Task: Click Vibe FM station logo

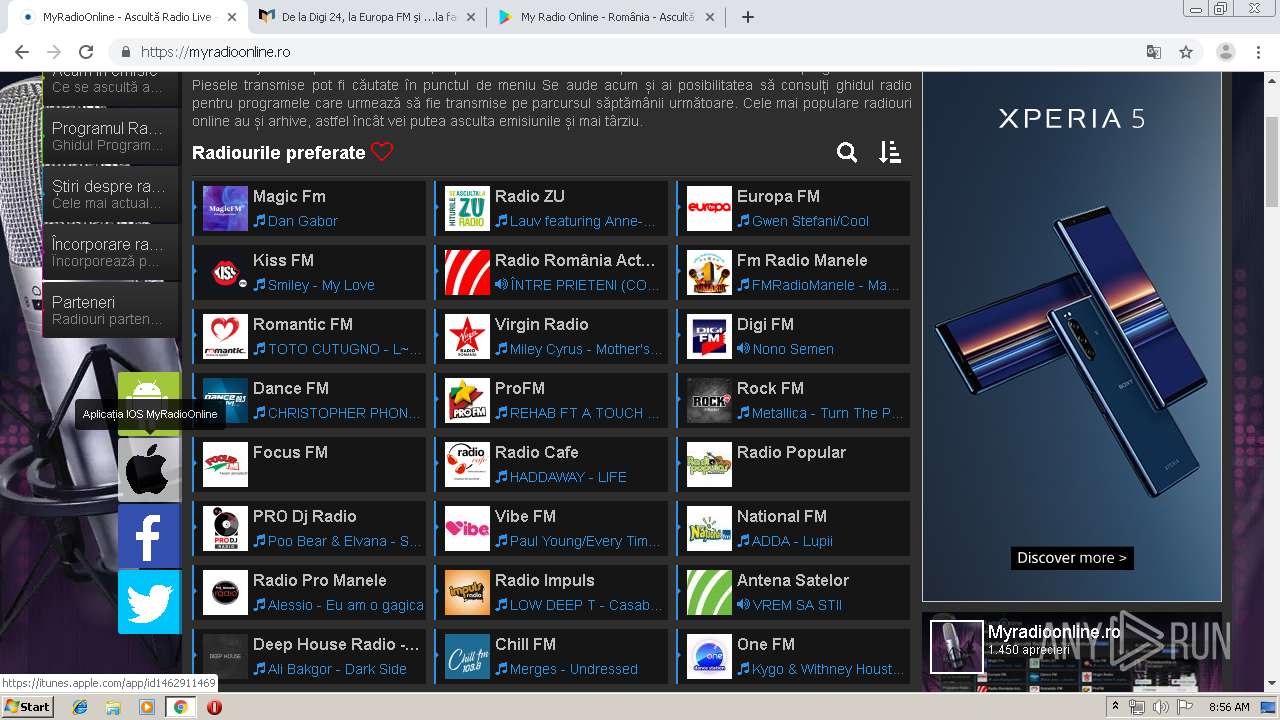Action: pos(467,528)
